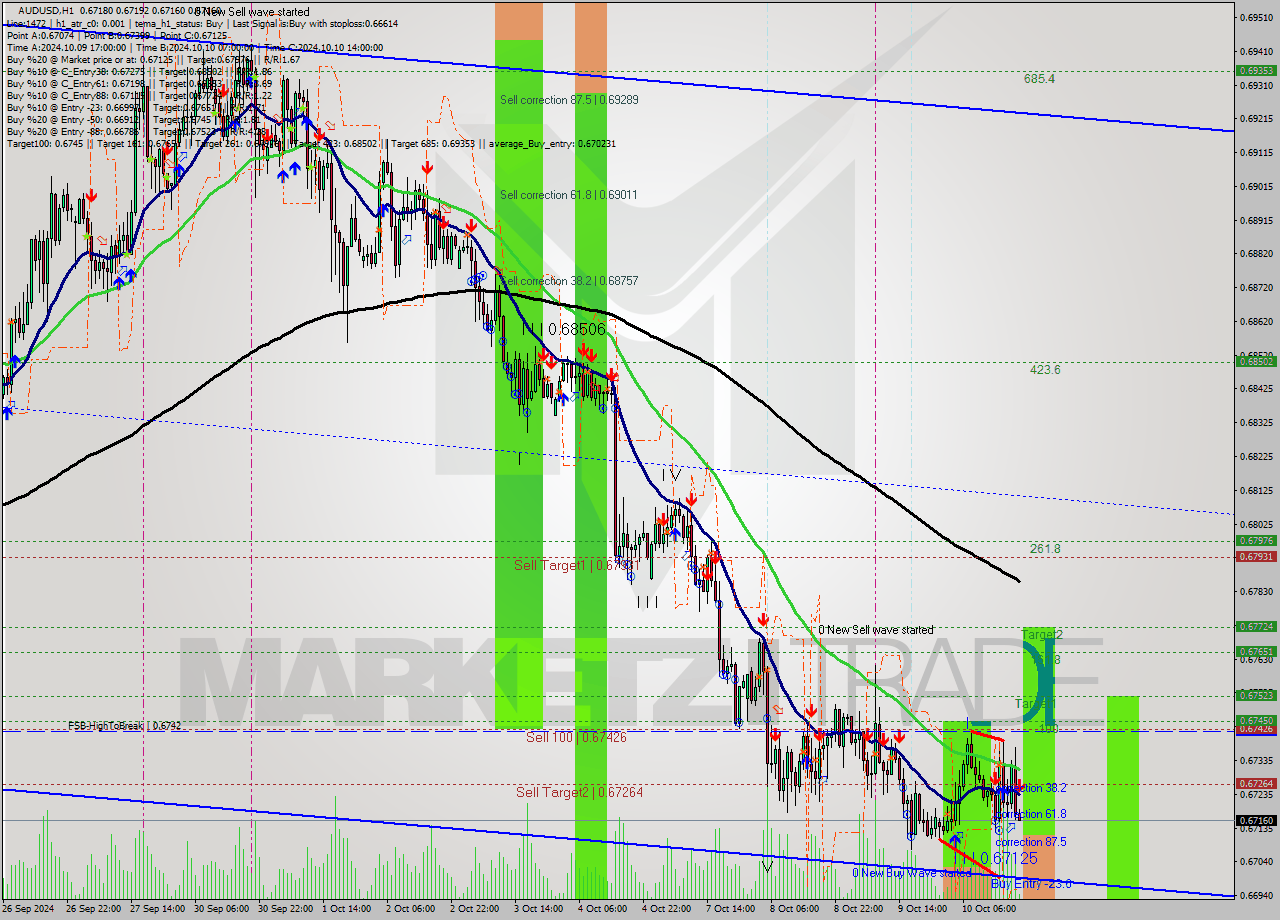Click '2 Oct 22:00' on time axis
The image size is (1280, 920).
pyautogui.click(x=477, y=909)
